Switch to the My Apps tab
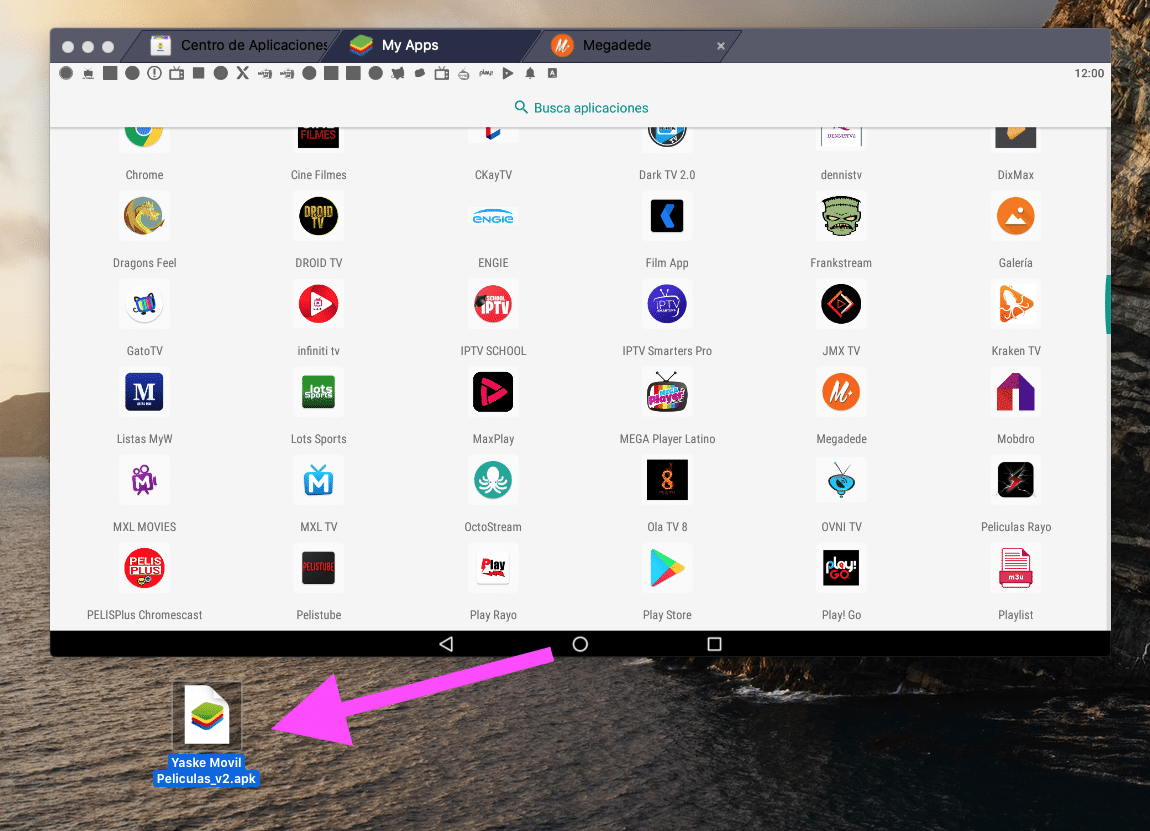1150x831 pixels. coord(410,45)
